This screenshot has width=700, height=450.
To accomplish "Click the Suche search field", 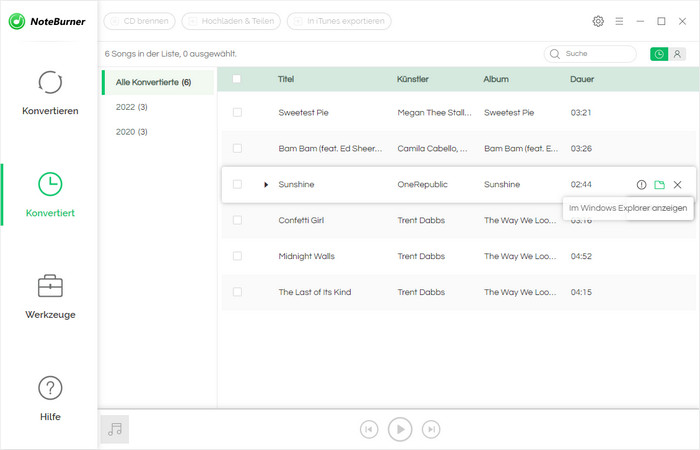I will tap(590, 54).
